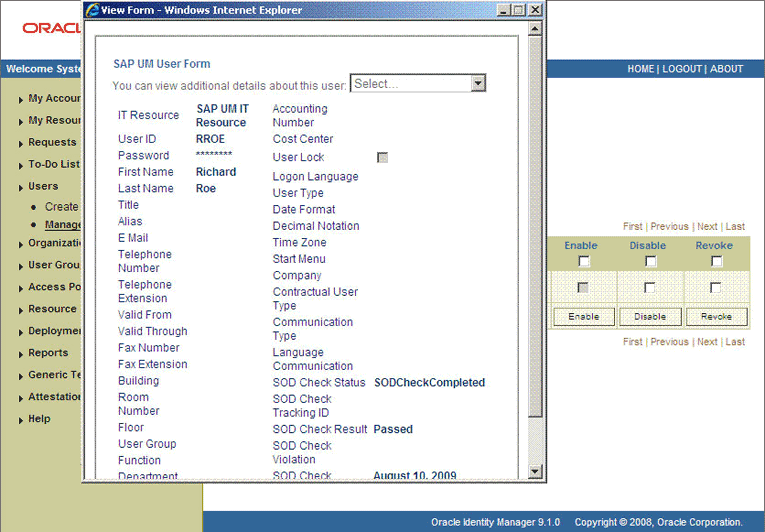Expand the To-Do List menu arrow
The image size is (765, 532).
20,166
